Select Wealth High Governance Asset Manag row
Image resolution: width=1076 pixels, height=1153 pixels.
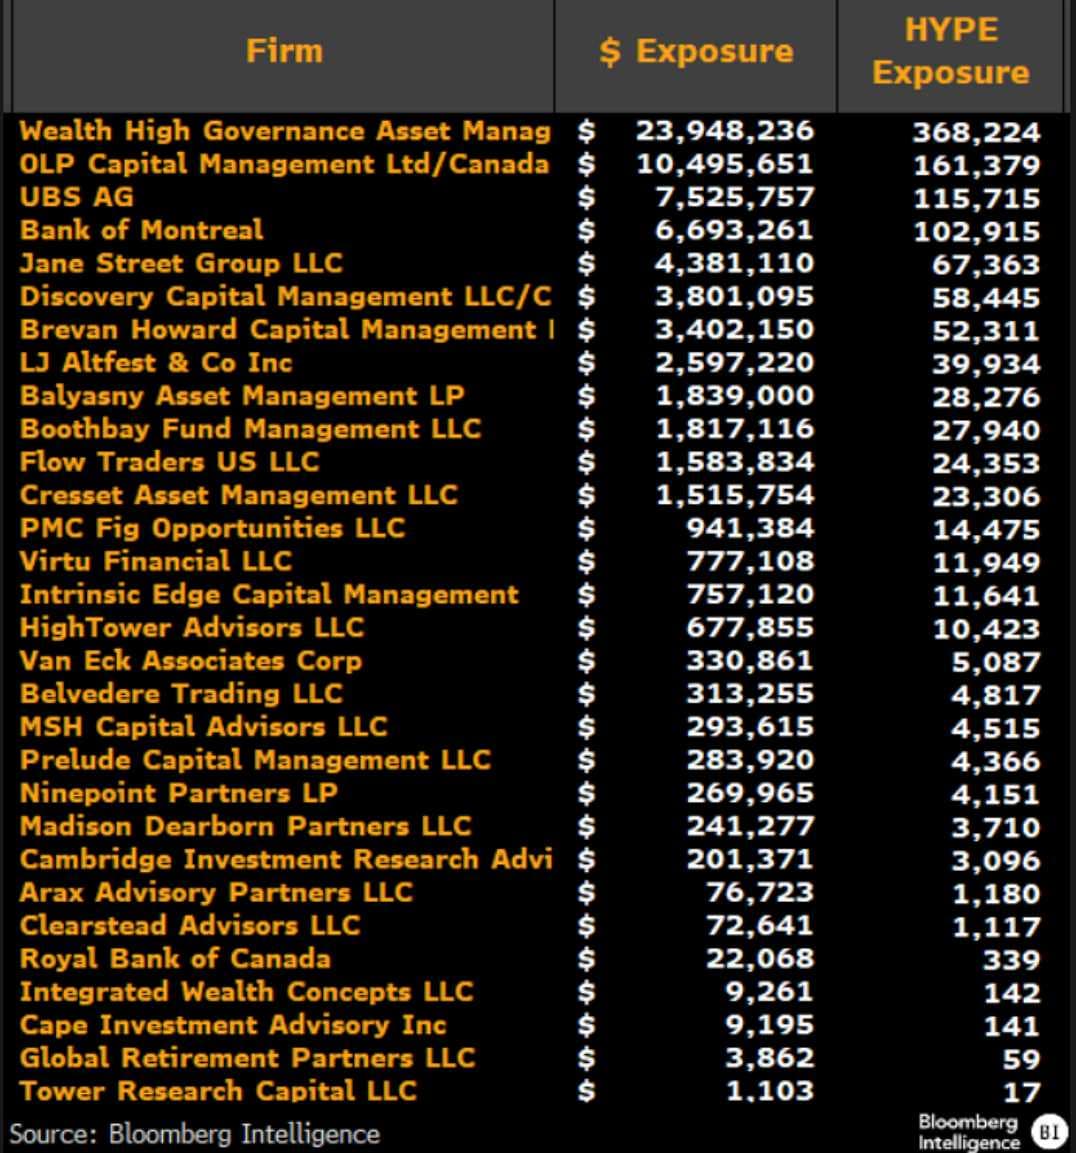[538, 131]
